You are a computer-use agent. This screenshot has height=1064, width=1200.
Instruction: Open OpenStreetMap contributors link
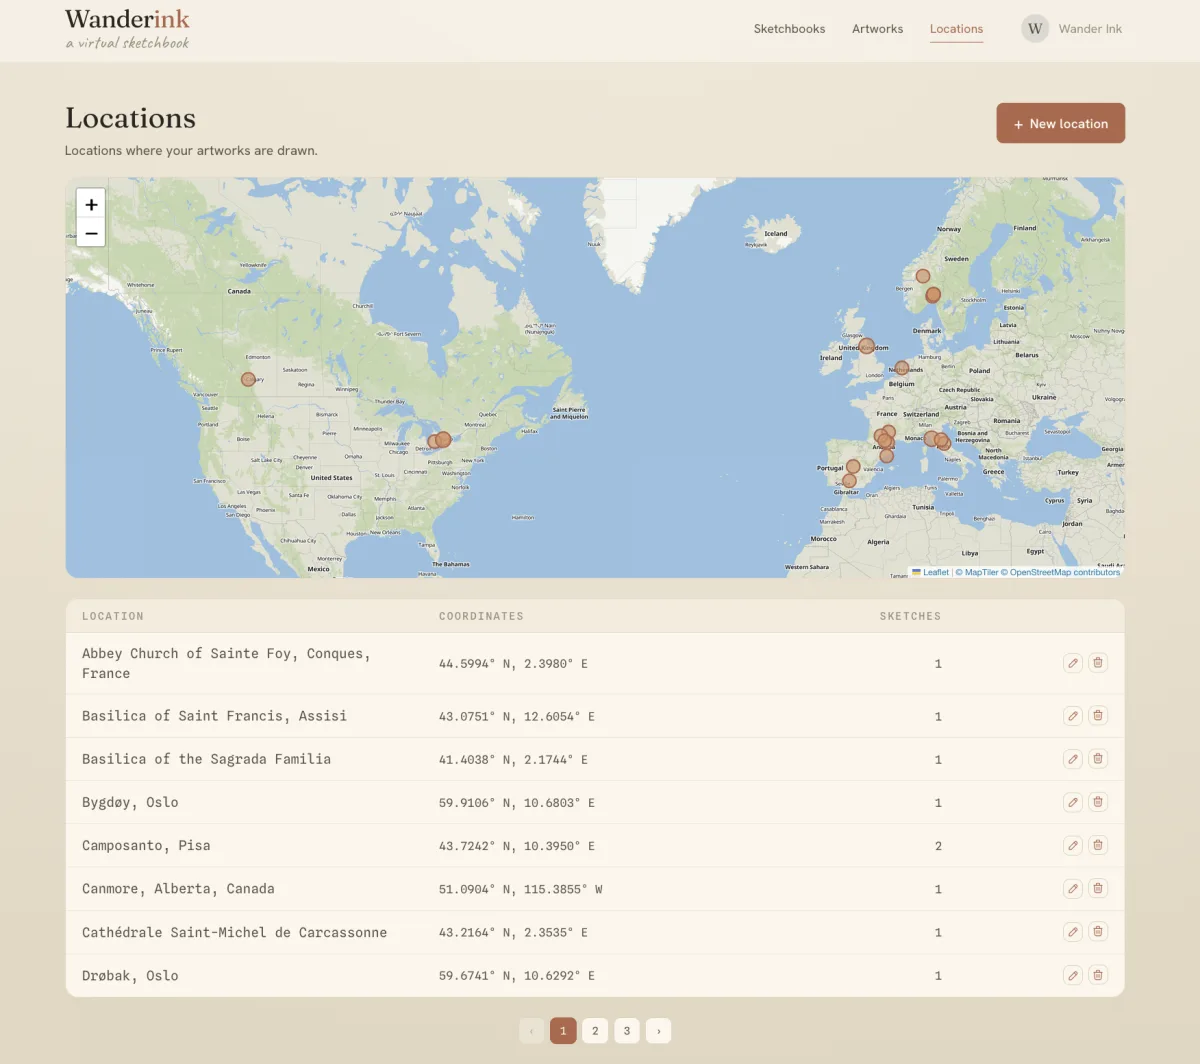1061,572
